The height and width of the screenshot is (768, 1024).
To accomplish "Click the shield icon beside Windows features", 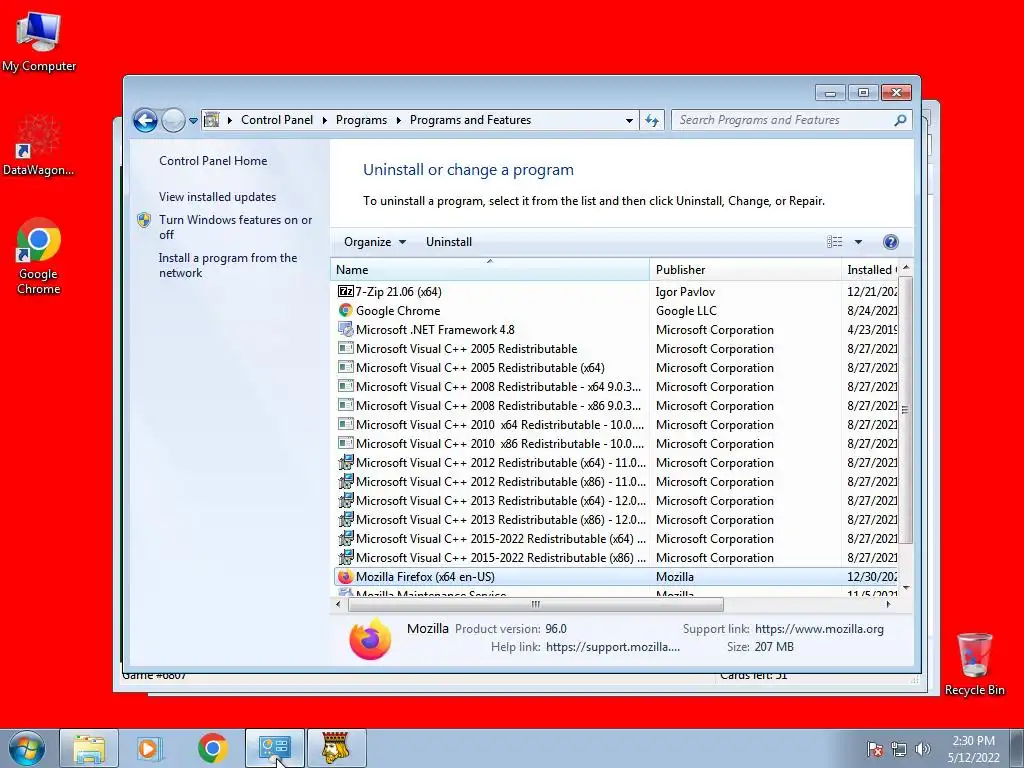I will 144,220.
